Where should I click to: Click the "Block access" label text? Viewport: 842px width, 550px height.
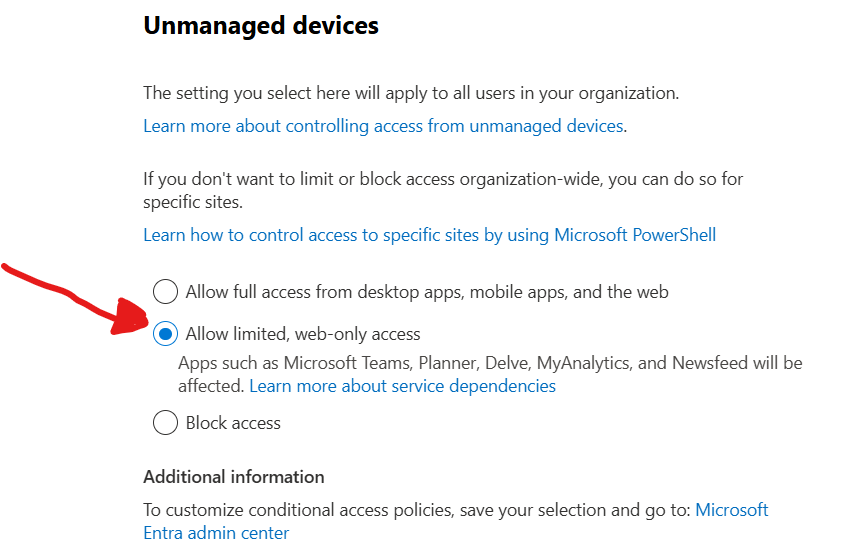(x=233, y=423)
